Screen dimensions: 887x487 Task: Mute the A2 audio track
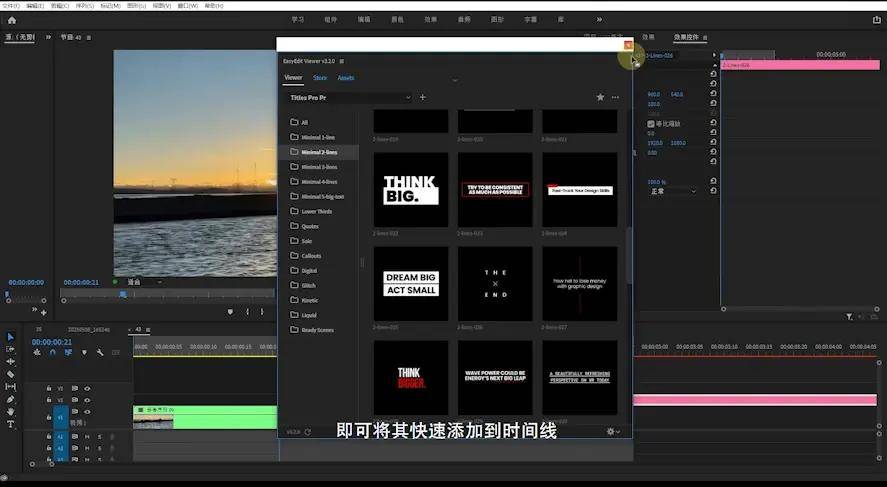87,448
